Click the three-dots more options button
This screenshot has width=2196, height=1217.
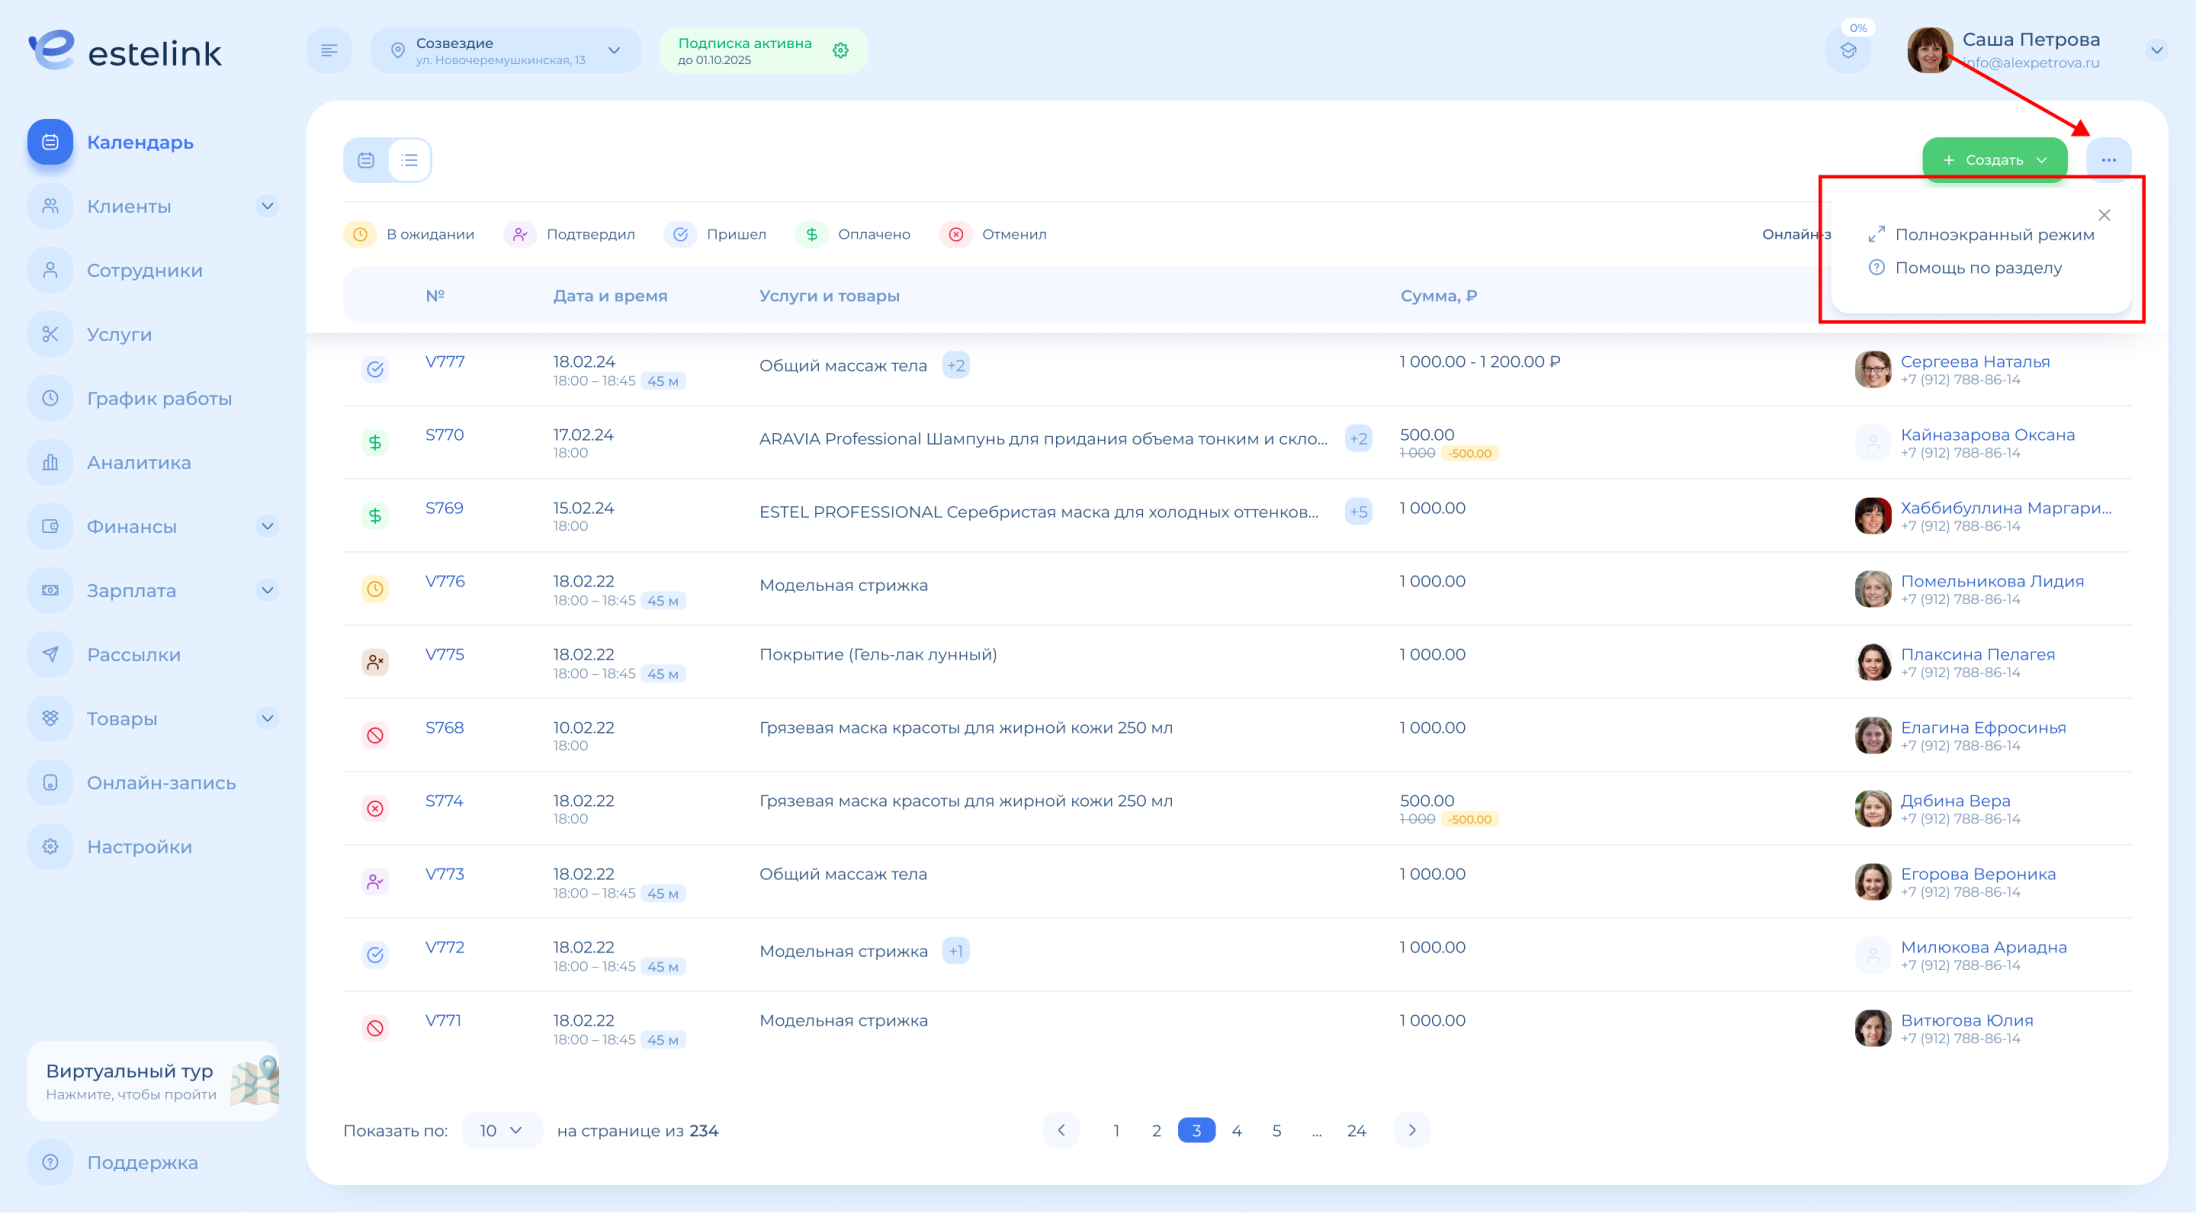[2108, 160]
